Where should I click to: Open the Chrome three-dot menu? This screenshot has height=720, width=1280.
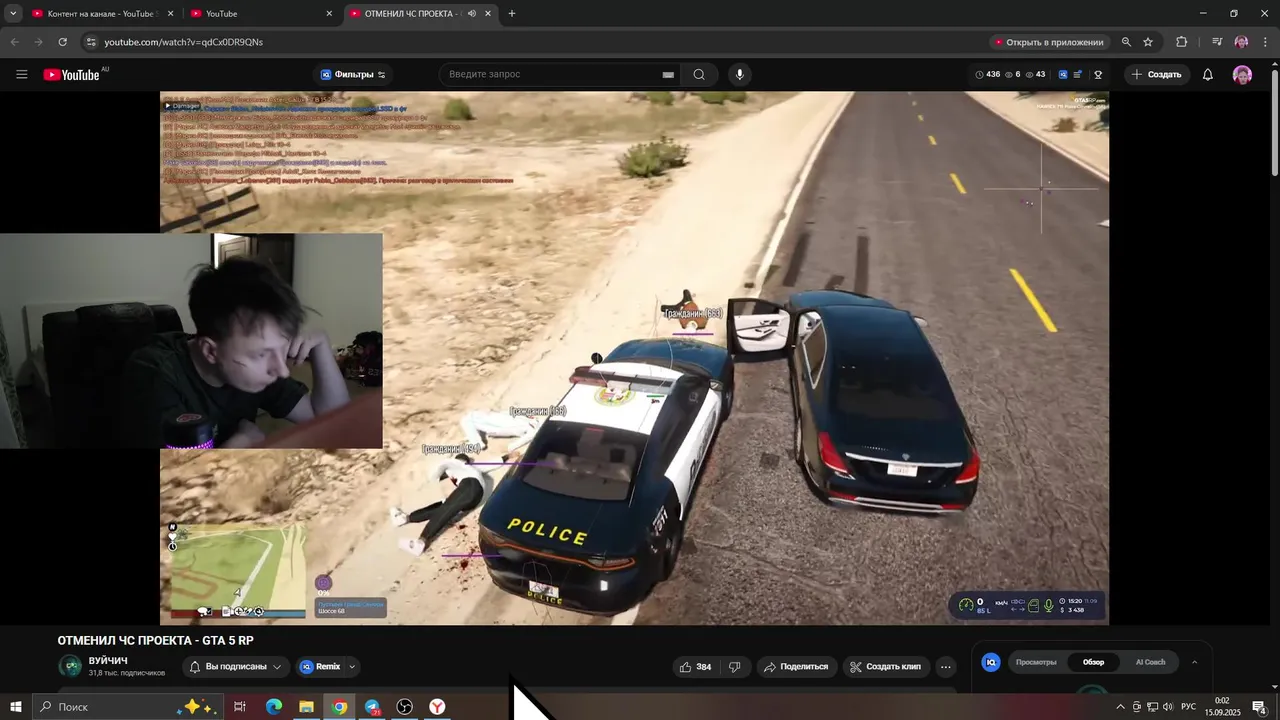[x=1265, y=42]
